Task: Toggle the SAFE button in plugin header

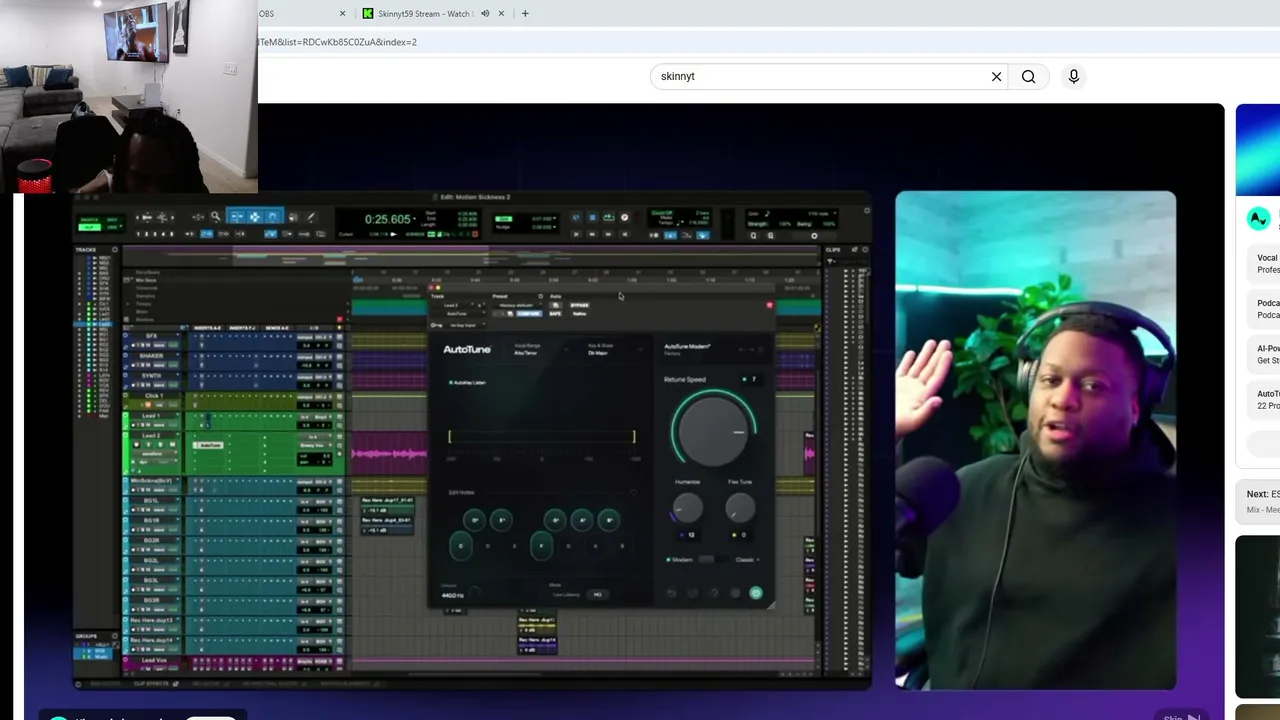Action: click(x=555, y=314)
